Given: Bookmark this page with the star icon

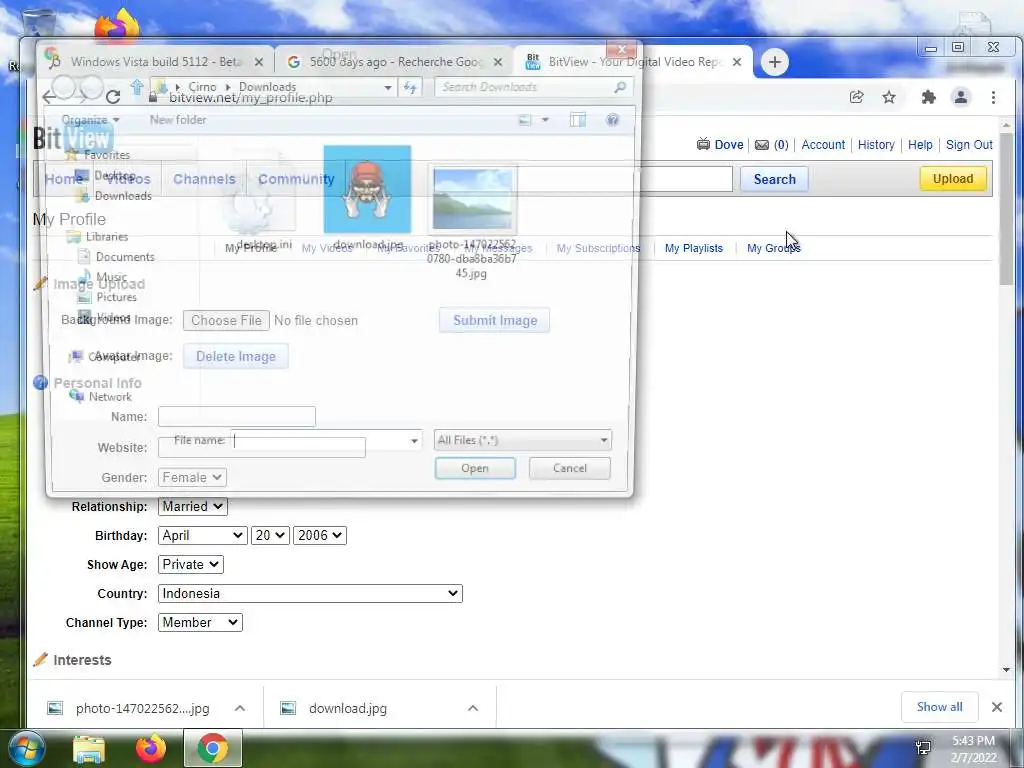Looking at the screenshot, I should tap(889, 97).
